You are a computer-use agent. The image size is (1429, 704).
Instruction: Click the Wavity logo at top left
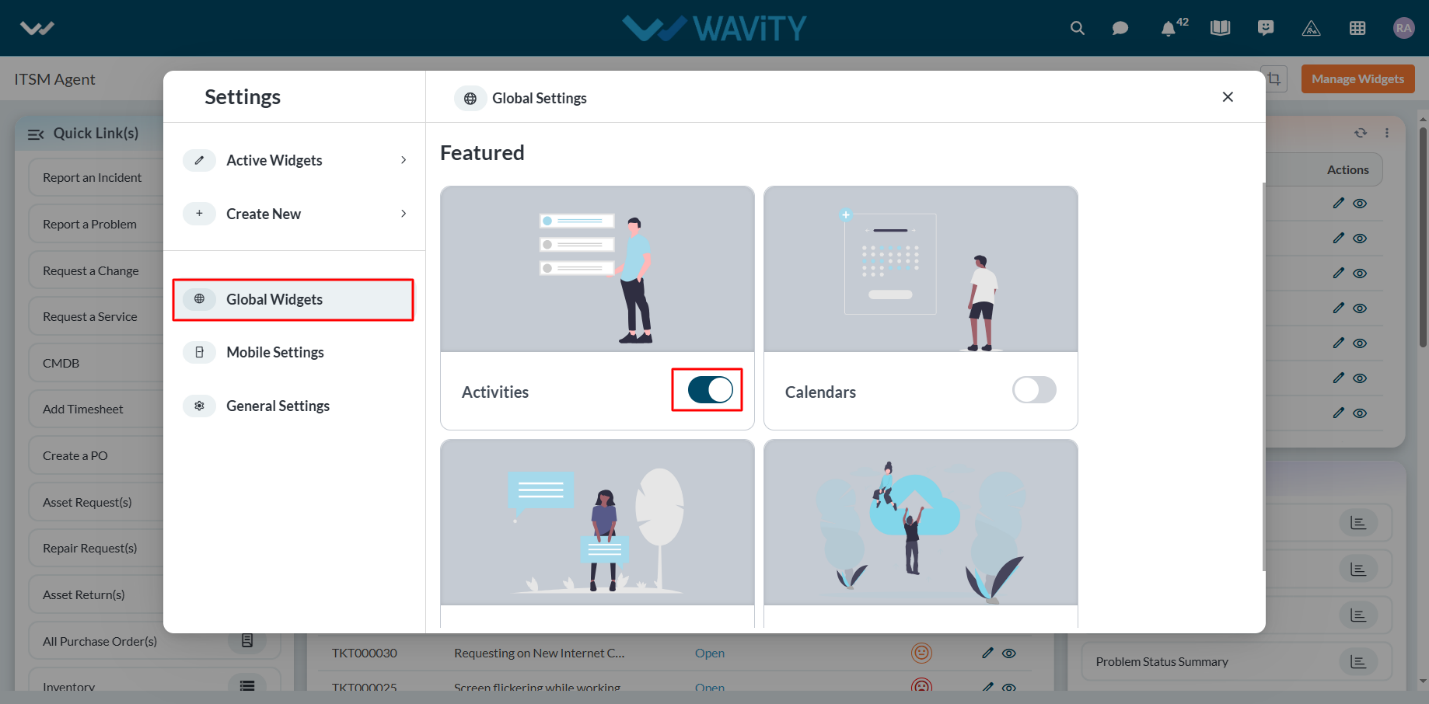(x=37, y=28)
